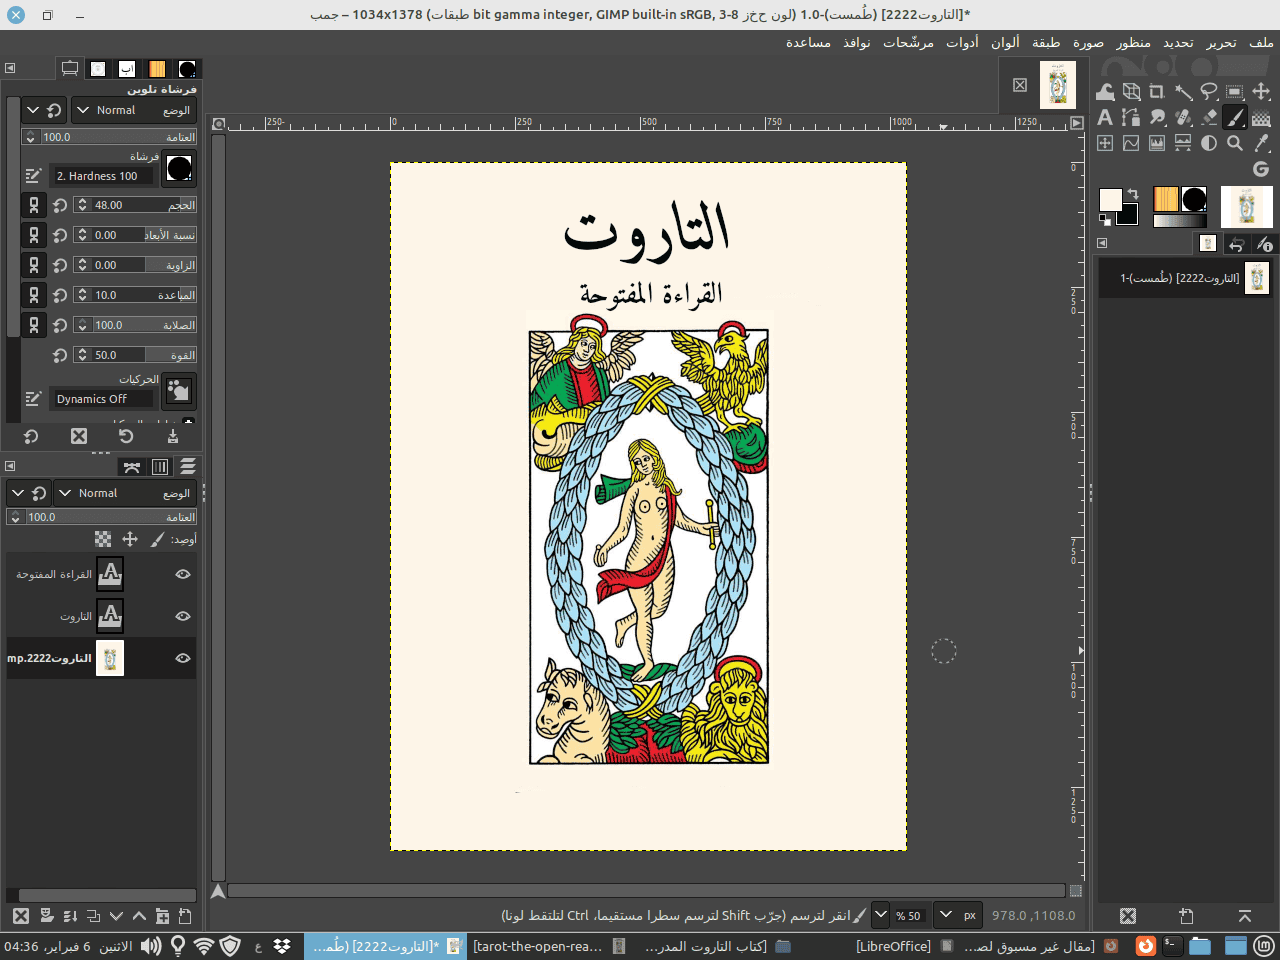The image size is (1280, 960).
Task: Expand mode group chevron in tool options
Action: click(x=33, y=110)
